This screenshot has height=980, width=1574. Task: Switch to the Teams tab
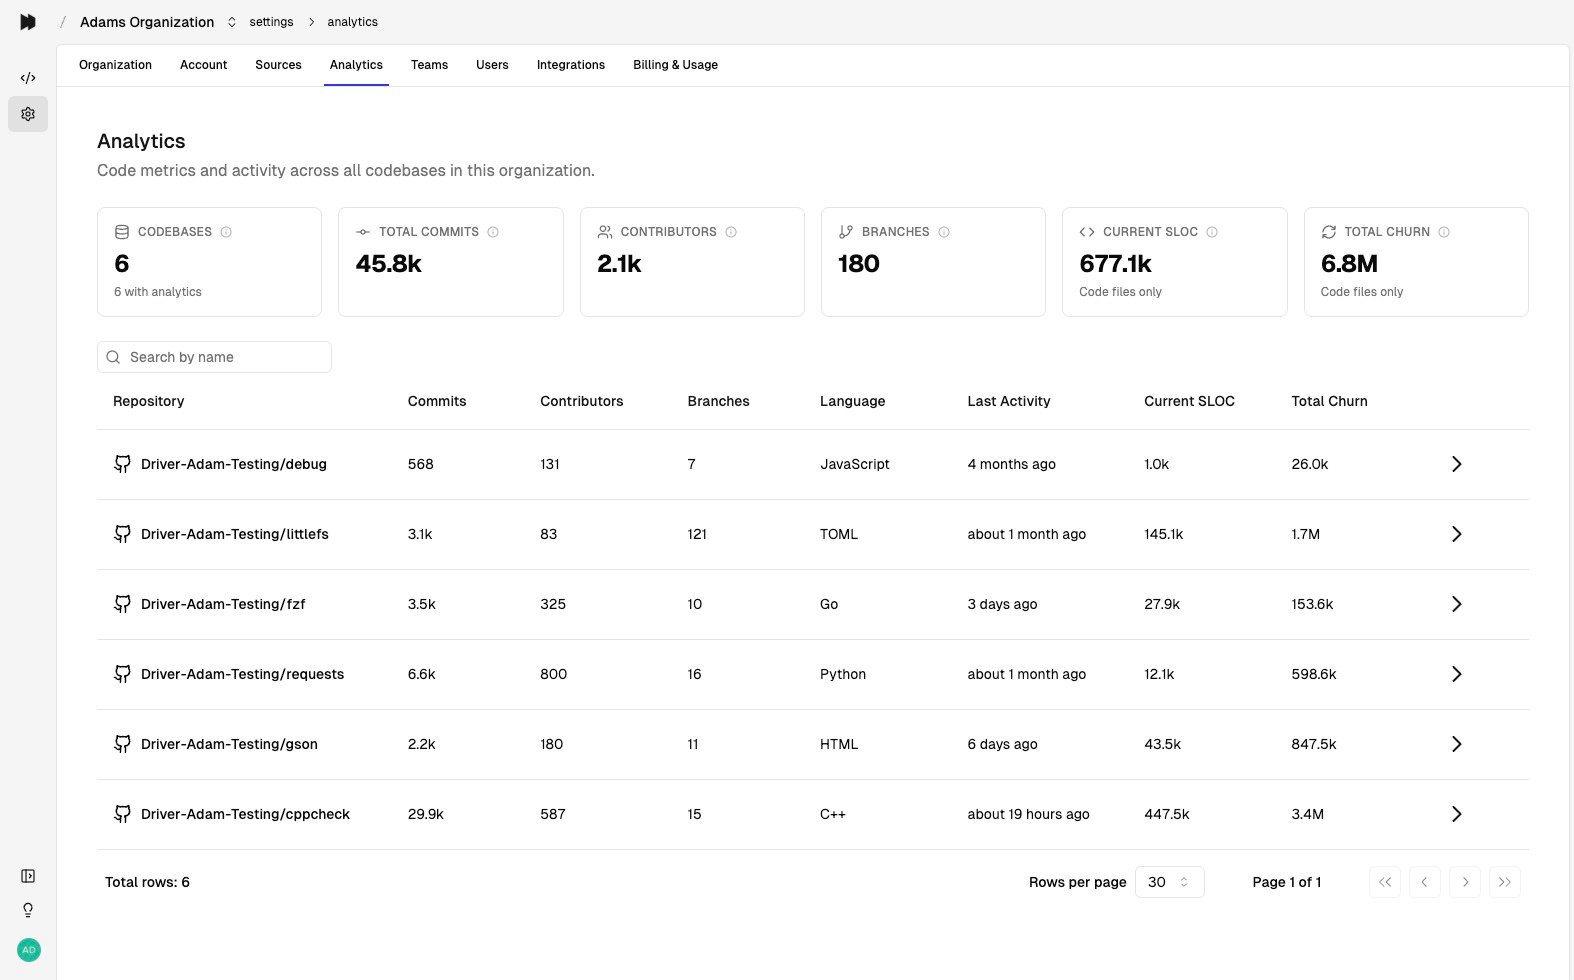pos(429,65)
